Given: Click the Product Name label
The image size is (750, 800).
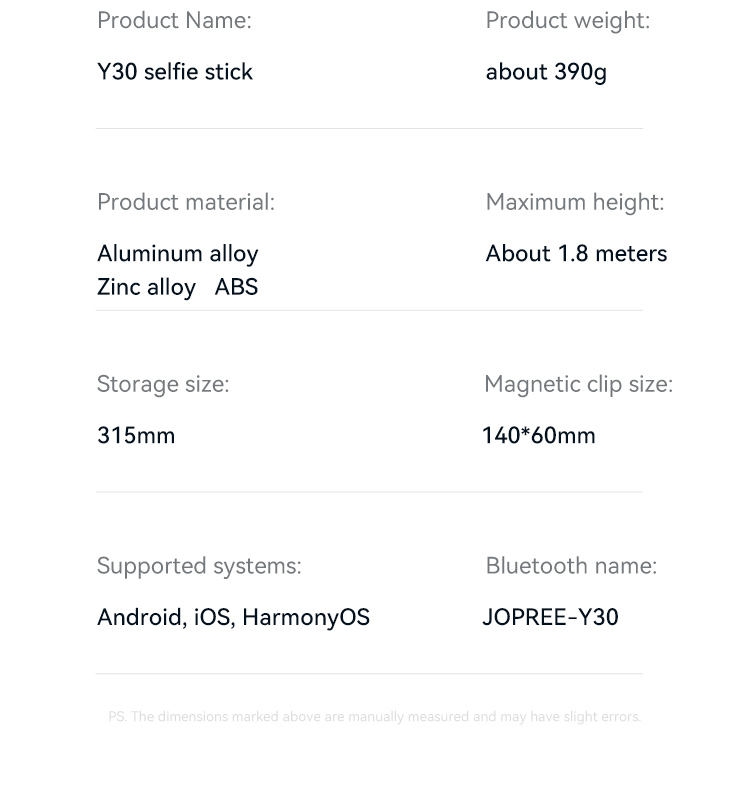Looking at the screenshot, I should [174, 21].
